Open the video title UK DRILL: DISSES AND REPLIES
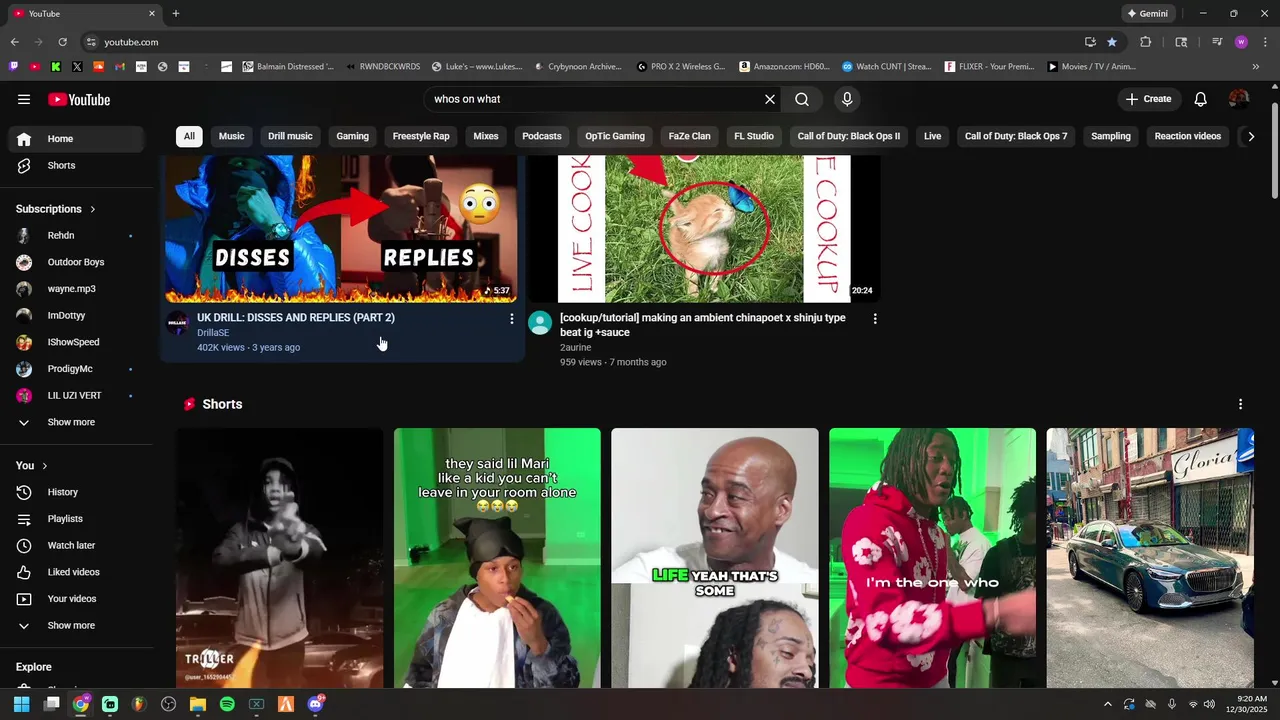This screenshot has height=720, width=1280. (x=296, y=318)
